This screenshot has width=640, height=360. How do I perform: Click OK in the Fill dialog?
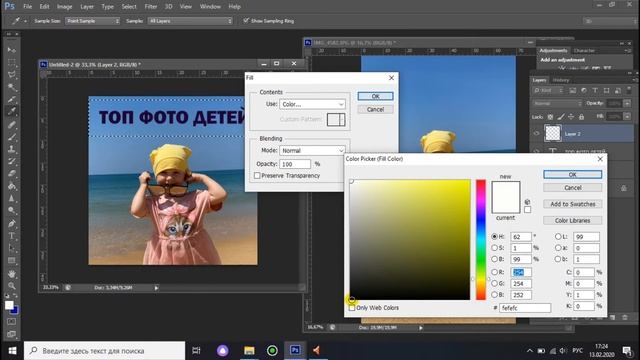point(375,96)
